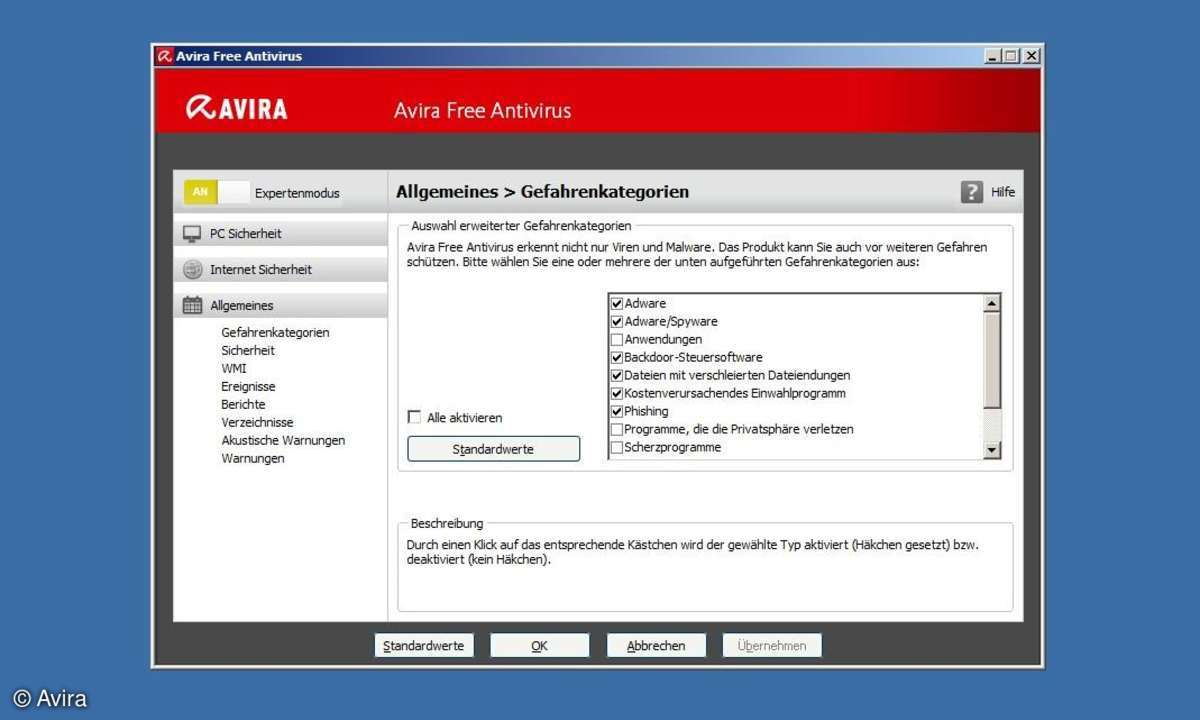Click the Allgemeines calendar icon
1200x720 pixels.
192,305
